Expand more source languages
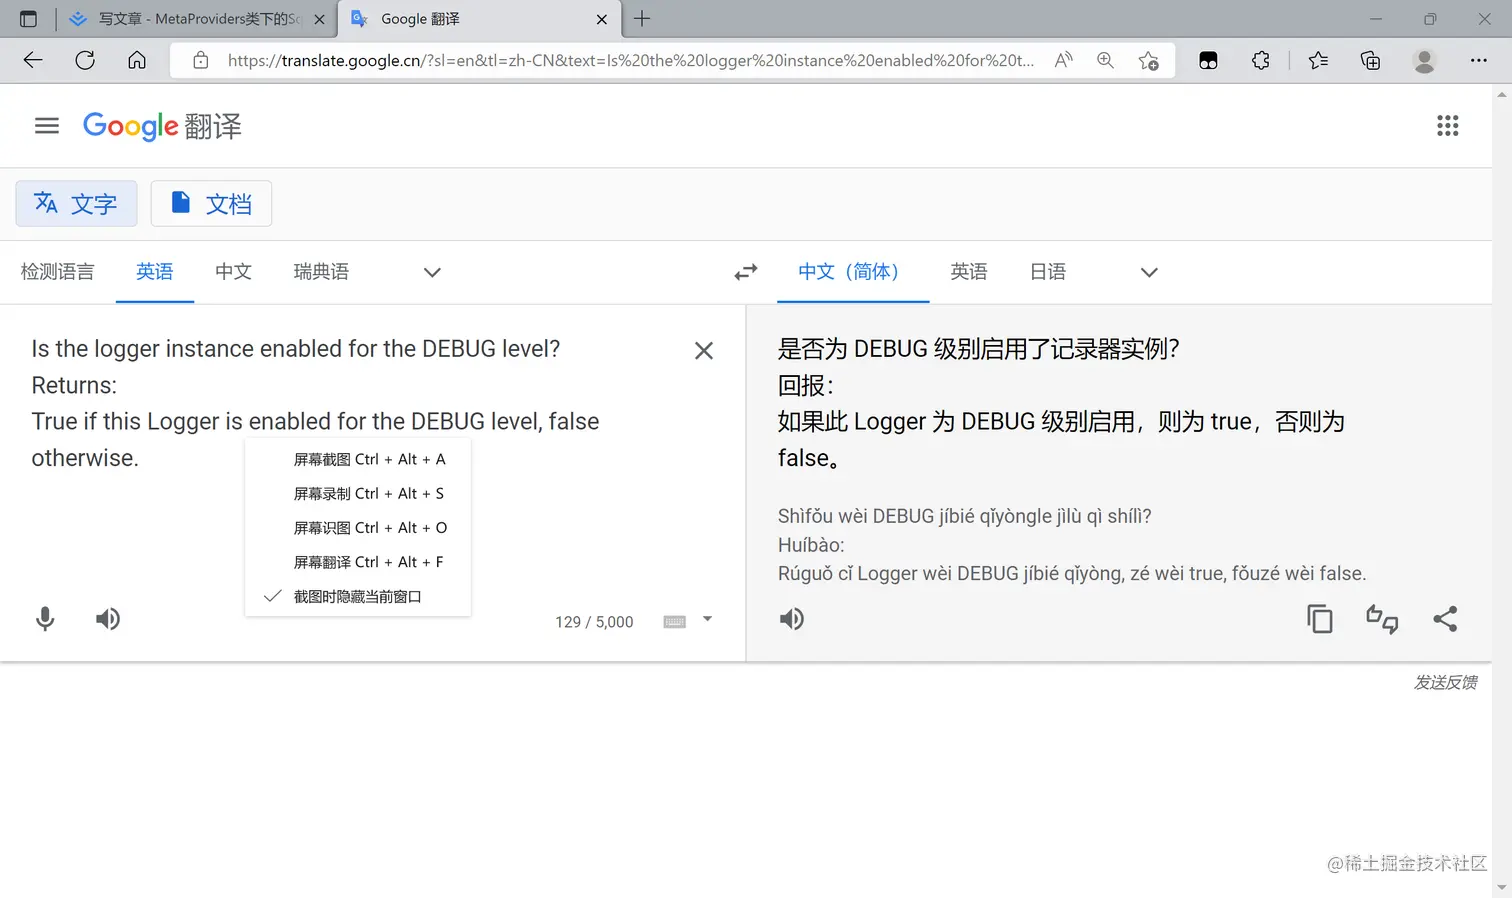The image size is (1512, 898). pyautogui.click(x=432, y=272)
